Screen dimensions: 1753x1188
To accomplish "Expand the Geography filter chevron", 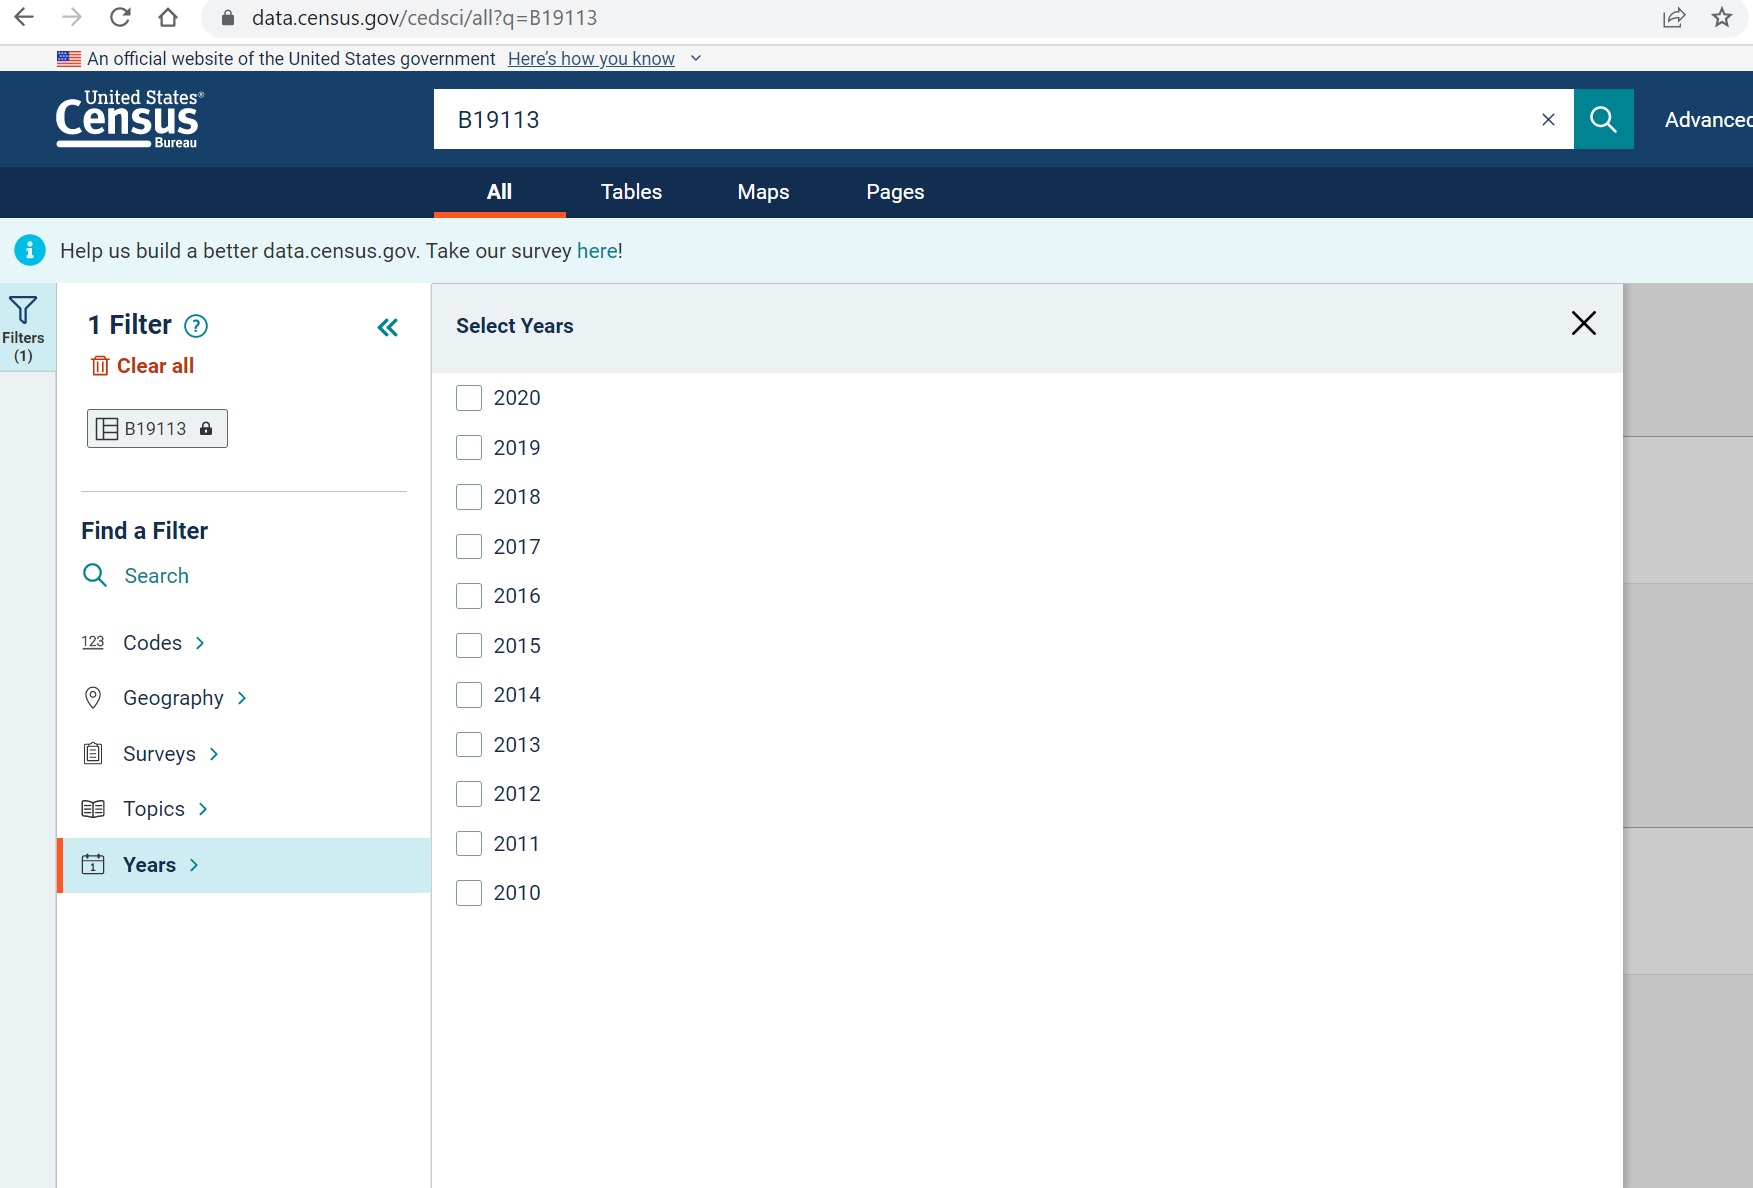I will pos(242,698).
